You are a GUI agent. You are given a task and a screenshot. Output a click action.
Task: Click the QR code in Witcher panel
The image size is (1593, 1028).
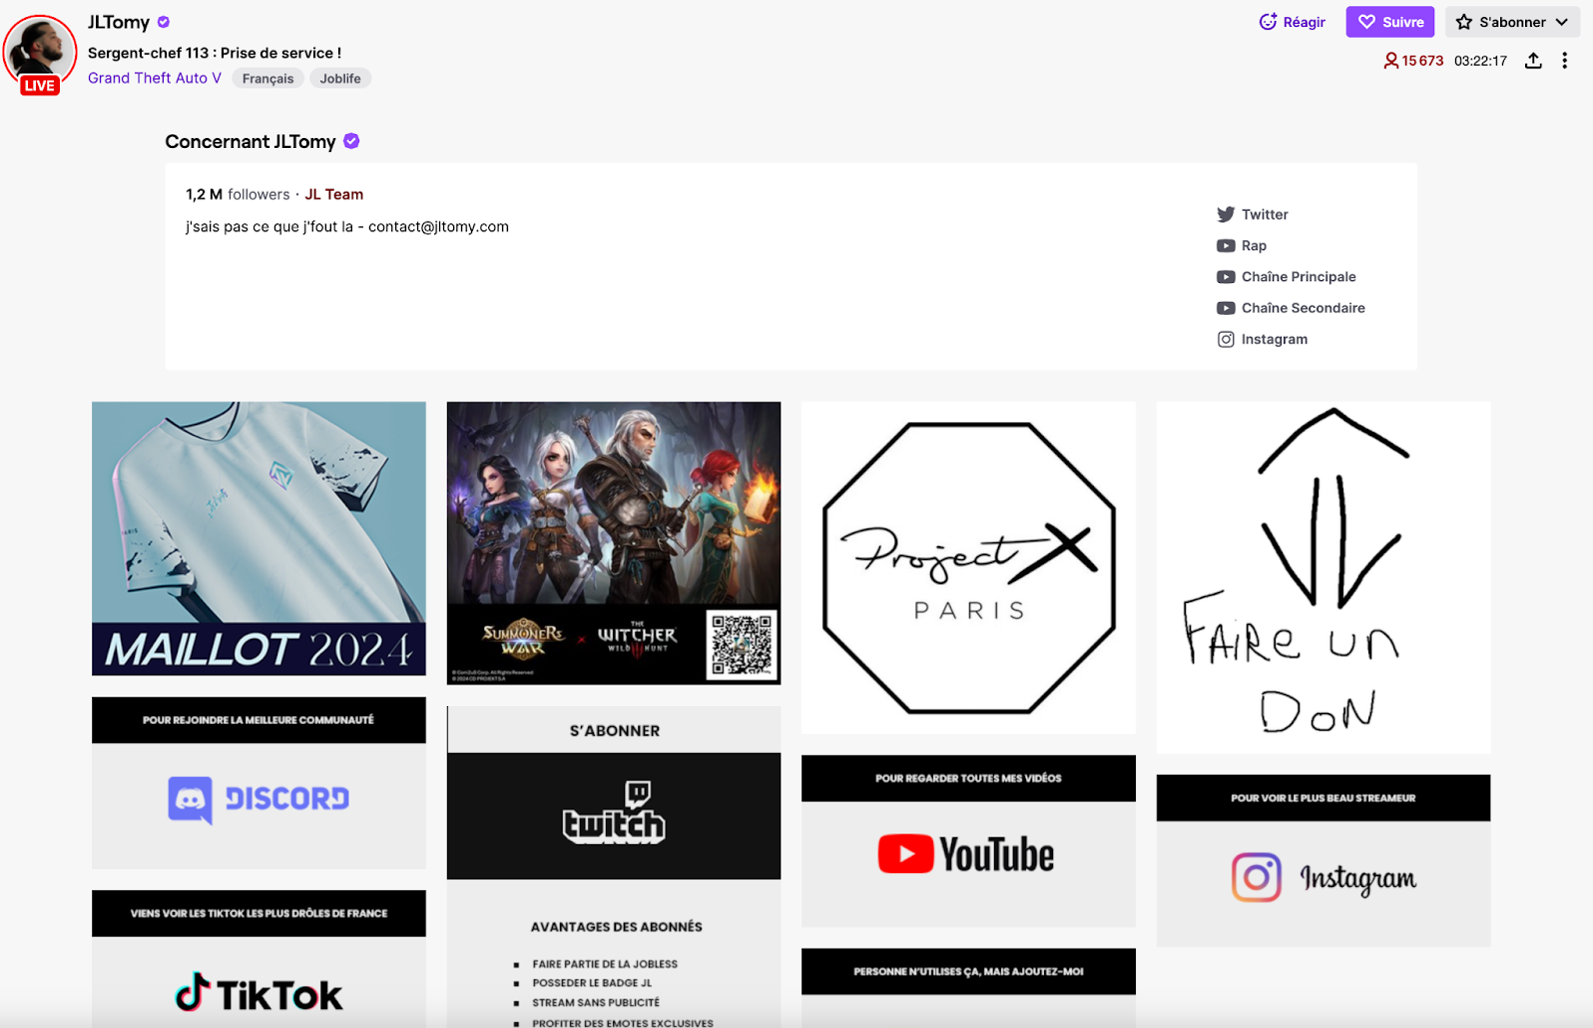741,644
